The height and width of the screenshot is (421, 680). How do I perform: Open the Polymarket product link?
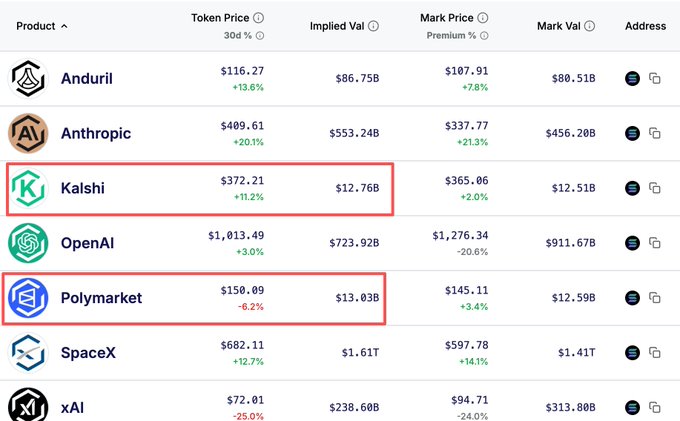coord(101,297)
